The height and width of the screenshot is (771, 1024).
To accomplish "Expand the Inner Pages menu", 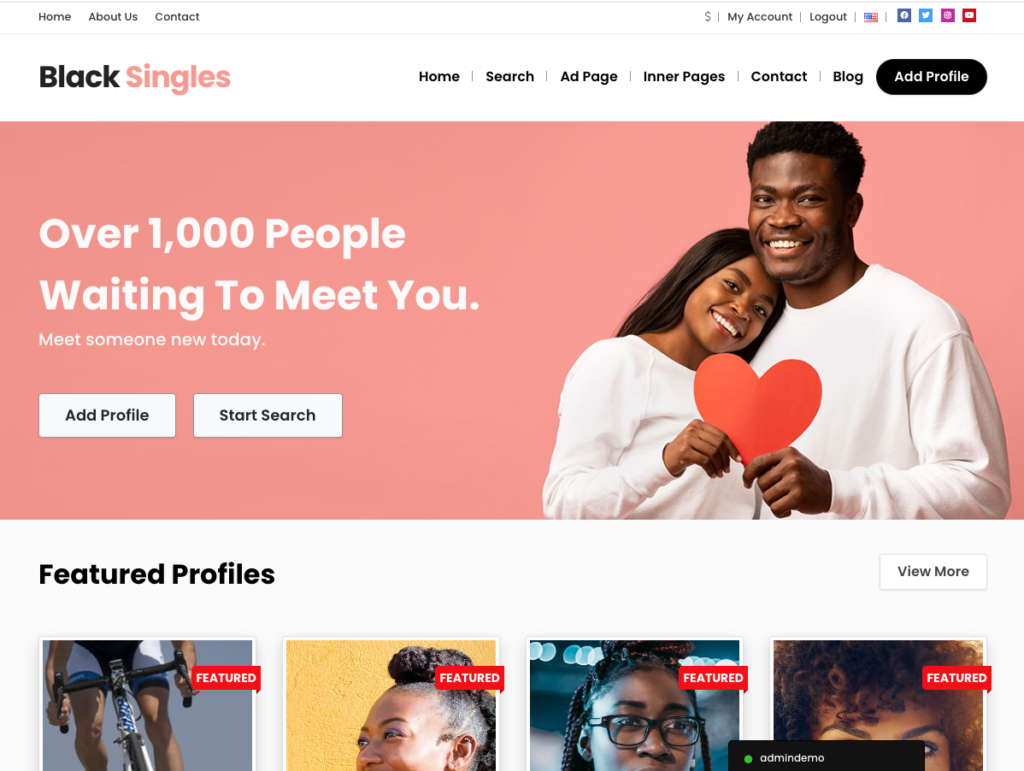I will (684, 76).
